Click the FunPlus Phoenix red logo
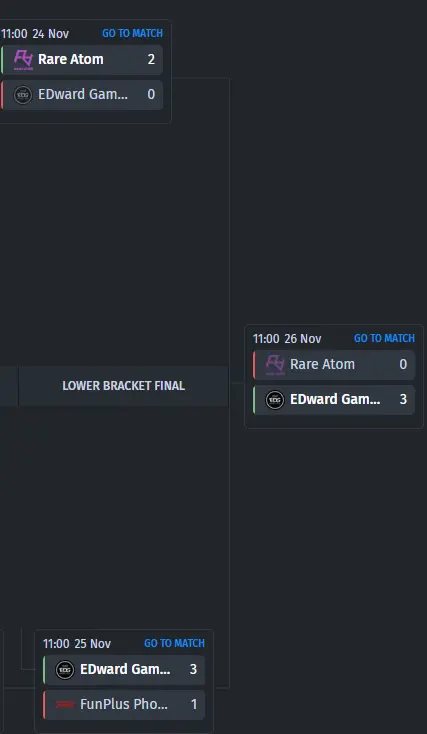Viewport: 427px width, 734px height. (x=65, y=705)
